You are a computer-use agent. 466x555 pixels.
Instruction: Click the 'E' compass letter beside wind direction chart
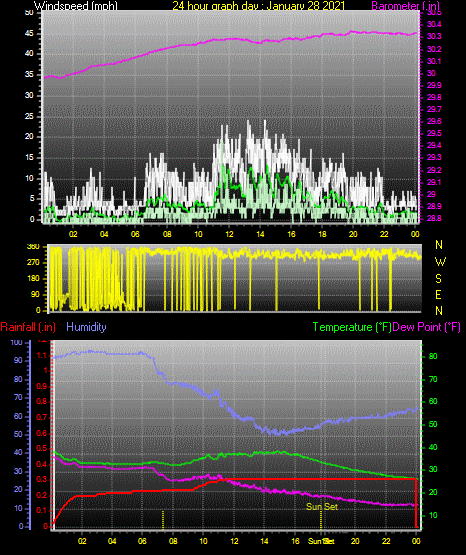pos(438,295)
